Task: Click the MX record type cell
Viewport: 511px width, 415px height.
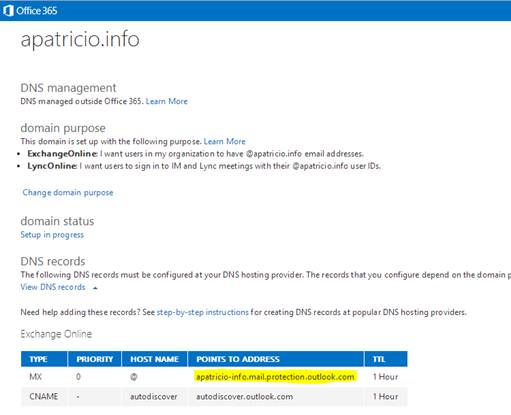Action: [x=36, y=377]
